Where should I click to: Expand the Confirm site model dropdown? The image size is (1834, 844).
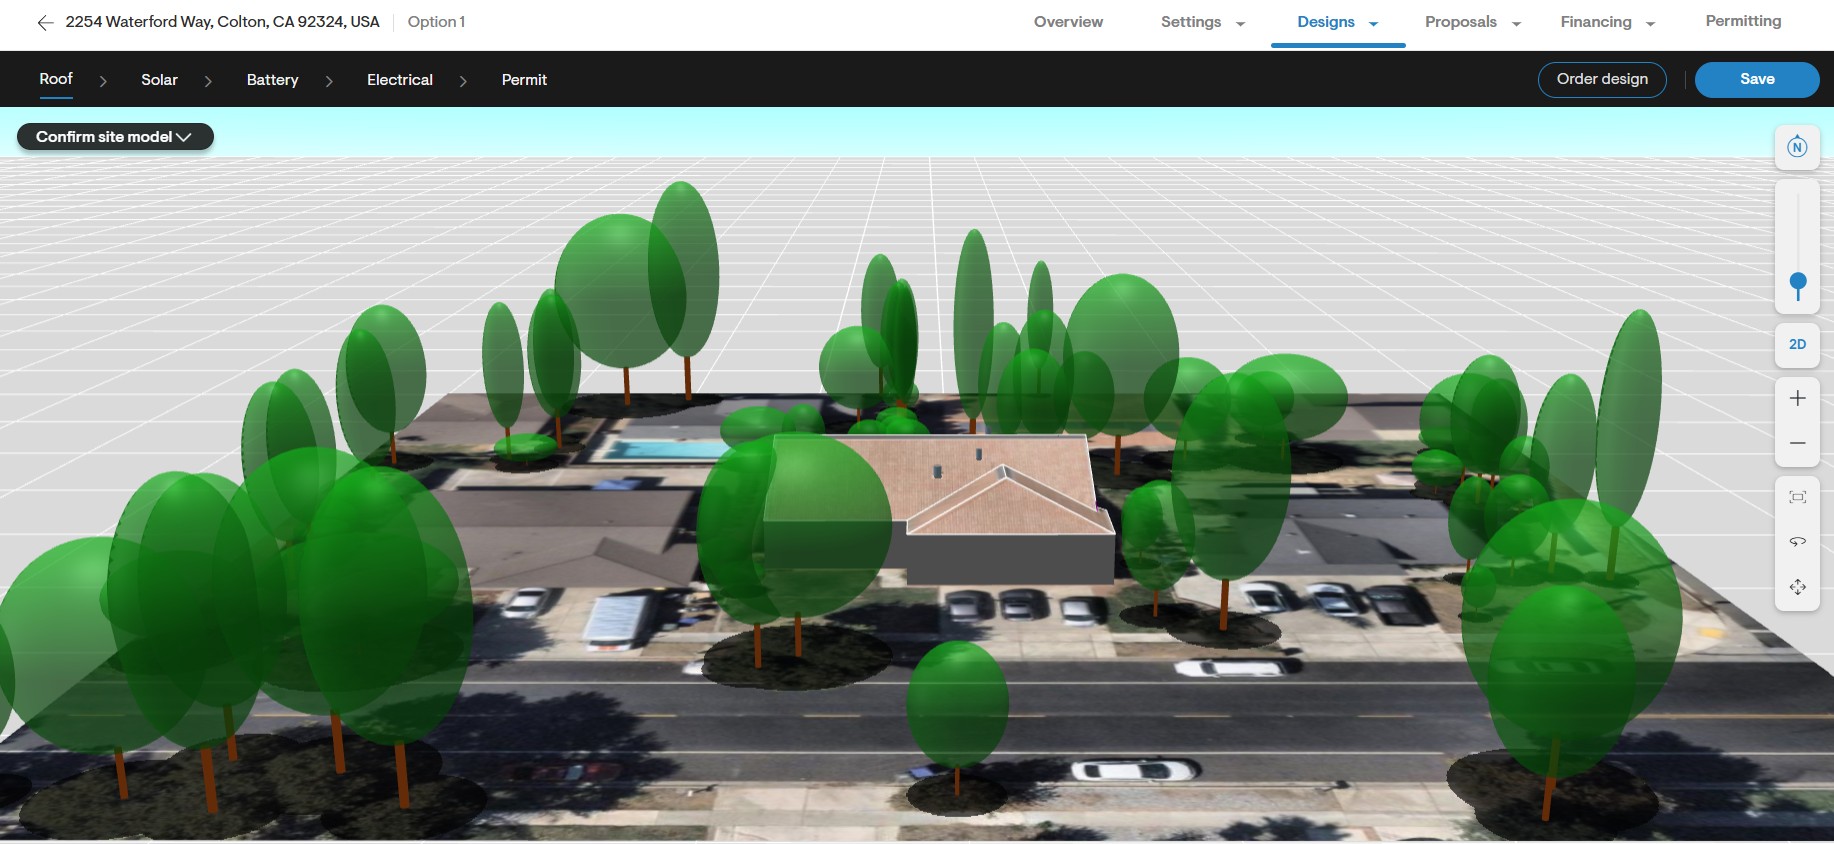115,137
